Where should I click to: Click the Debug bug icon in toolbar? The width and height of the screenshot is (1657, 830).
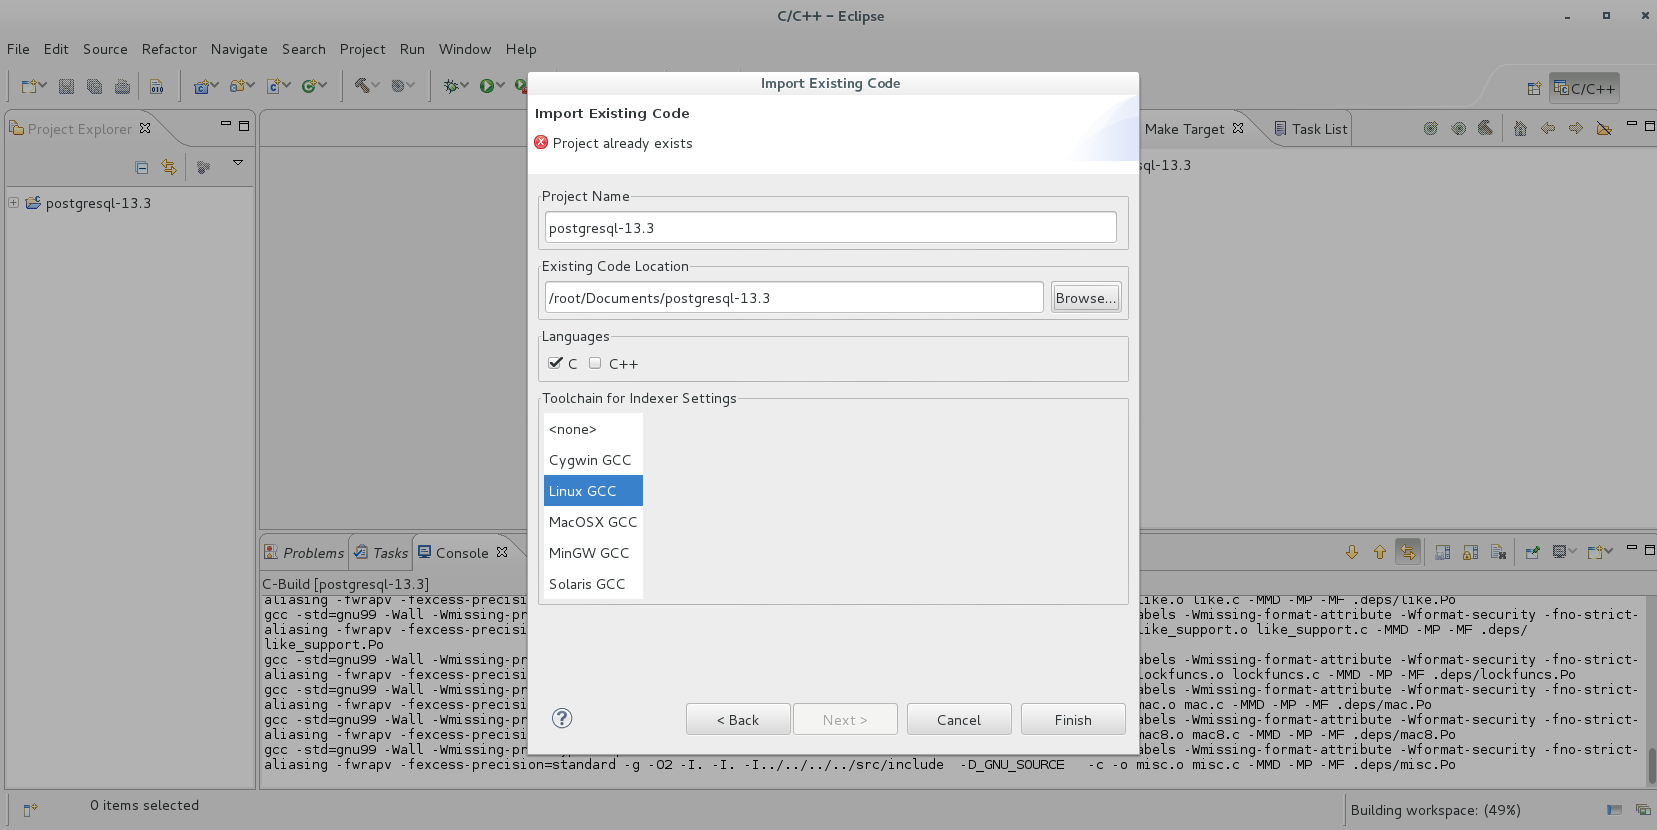tap(451, 86)
